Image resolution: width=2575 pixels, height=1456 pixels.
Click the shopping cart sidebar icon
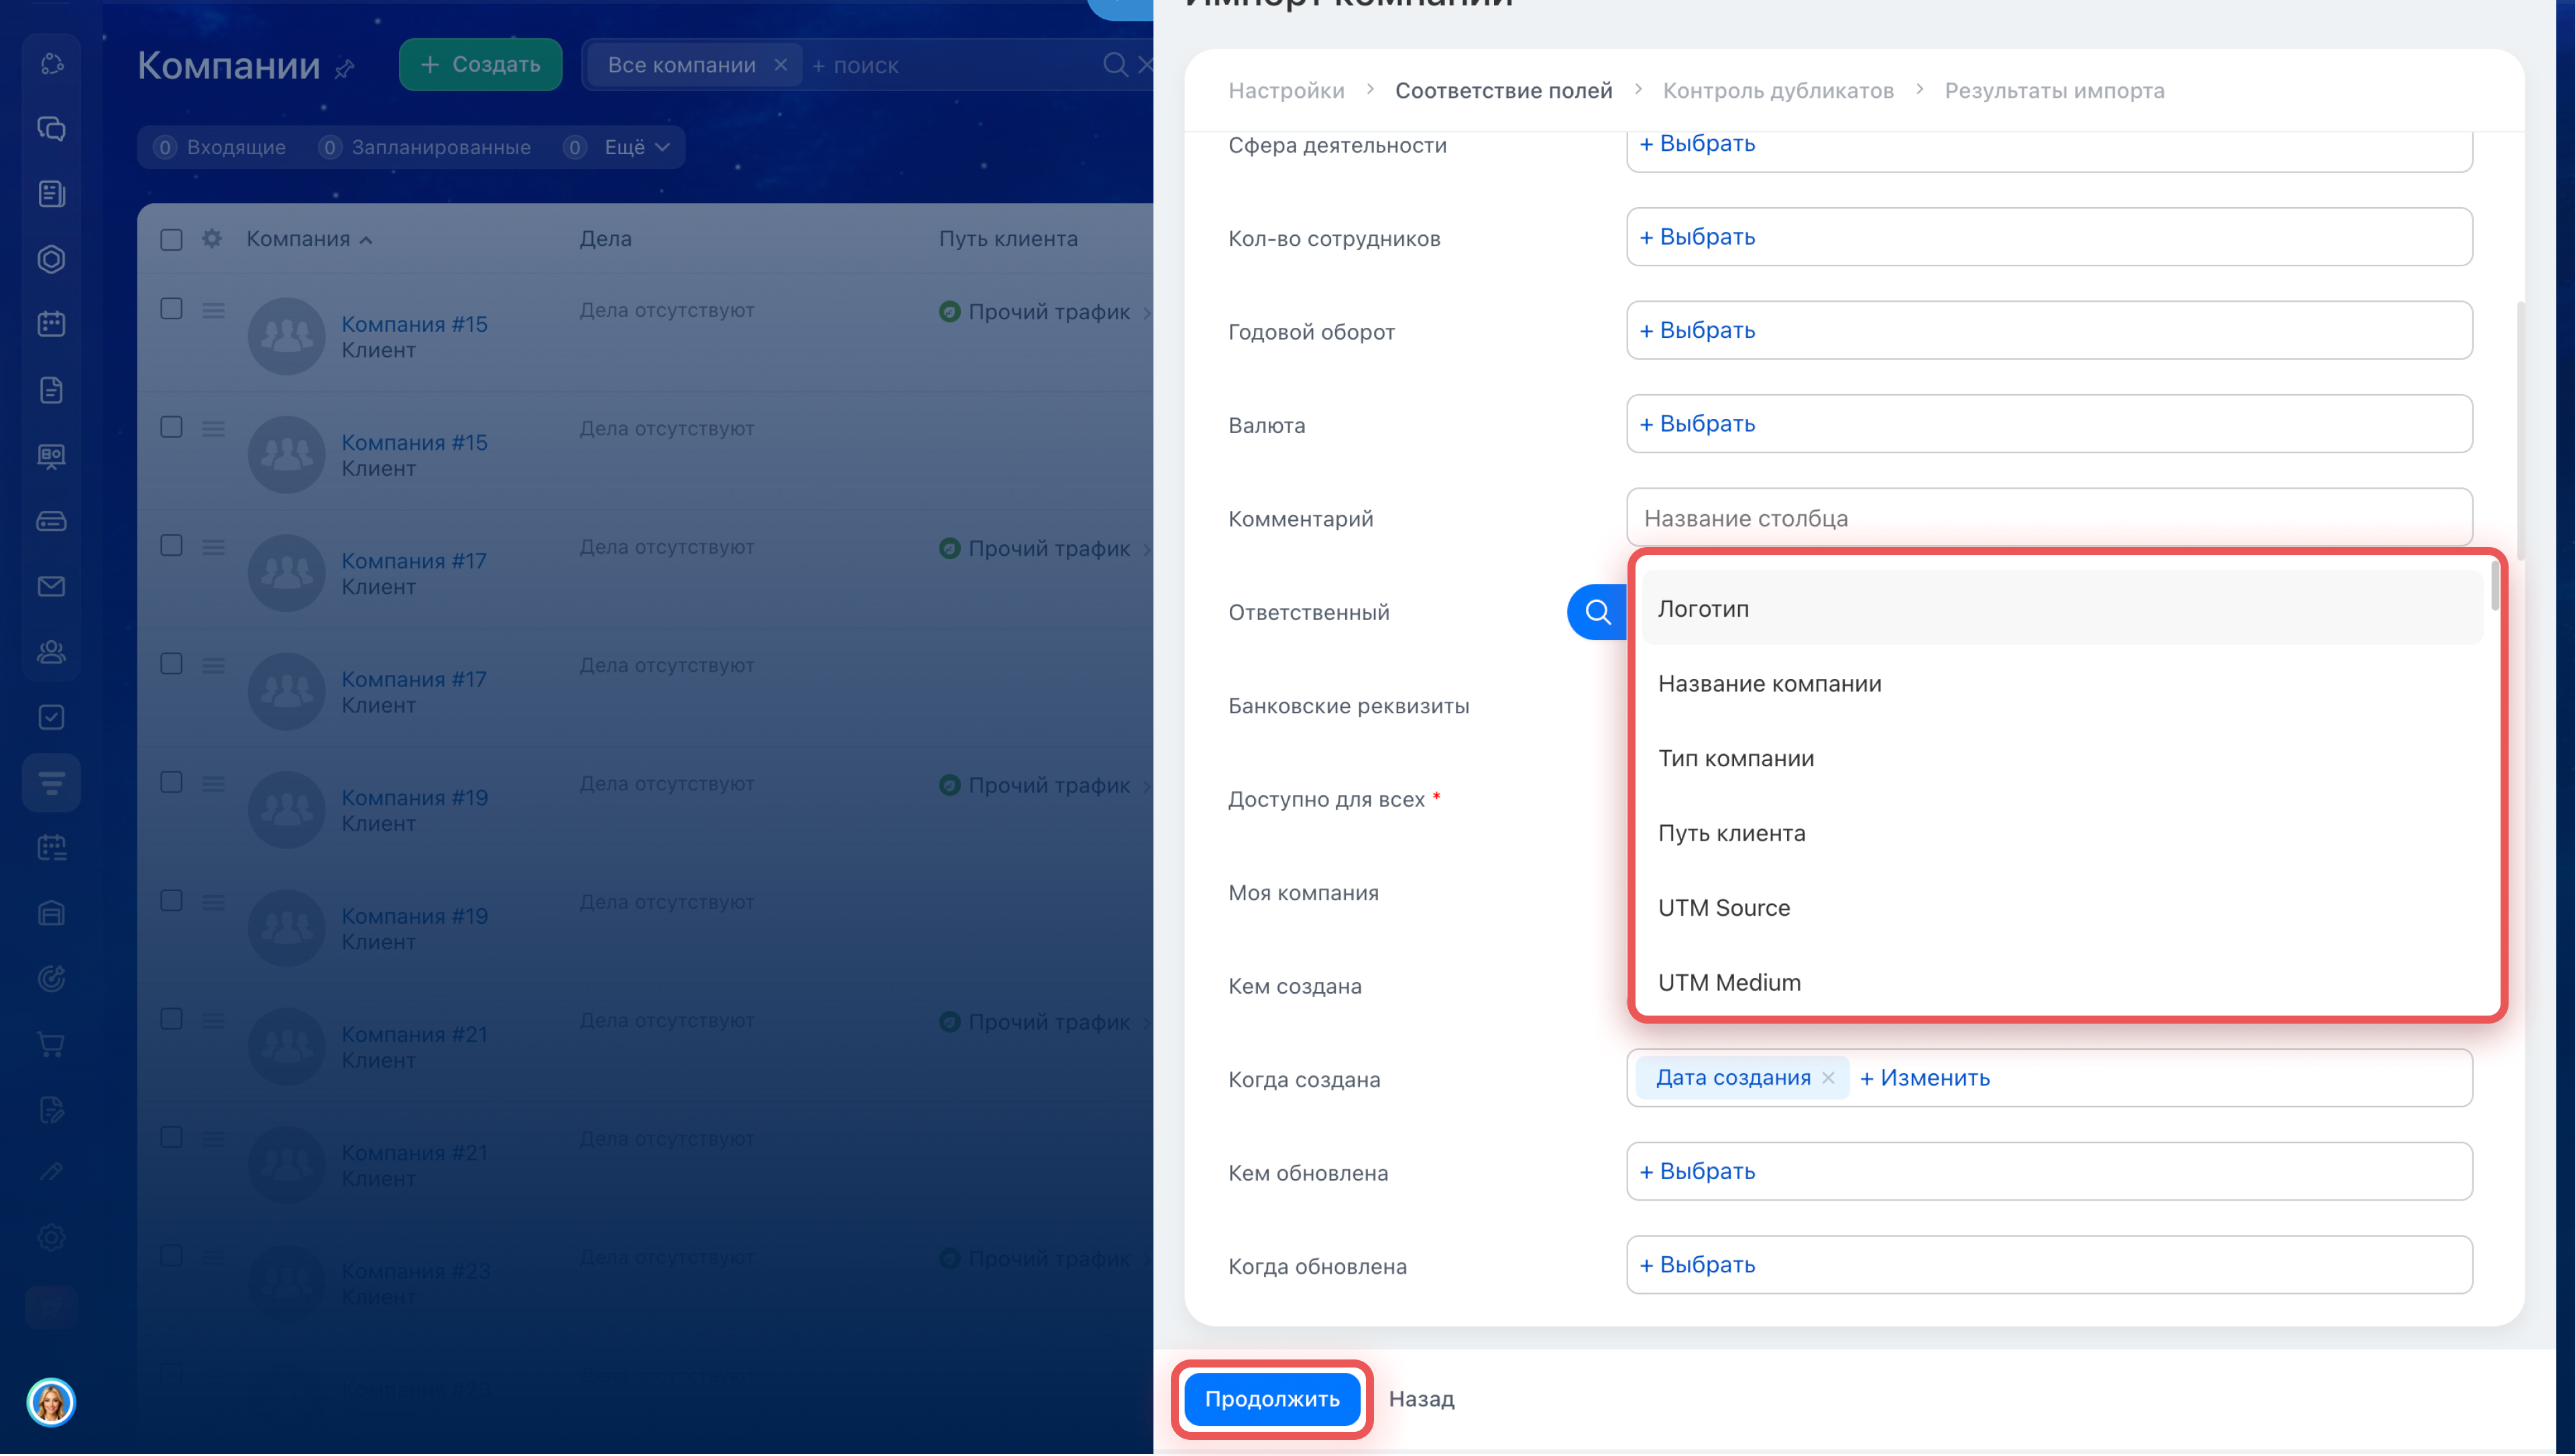click(51, 1045)
